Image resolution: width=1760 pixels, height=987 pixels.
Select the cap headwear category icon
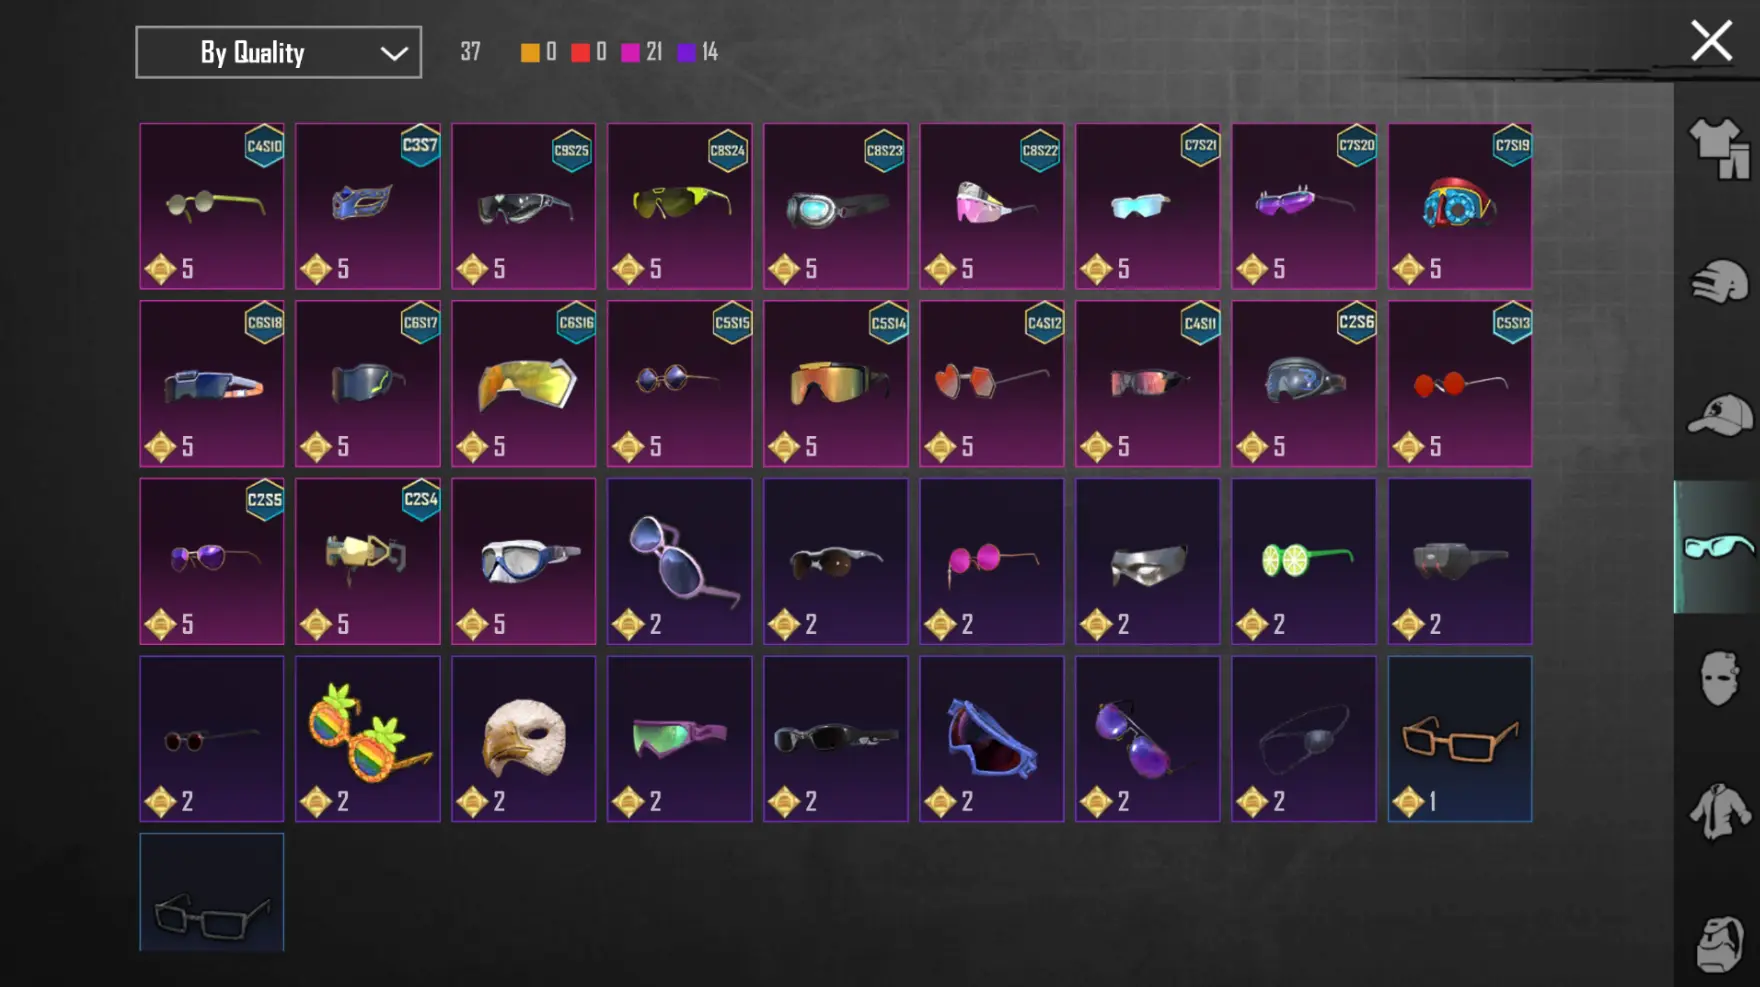point(1719,414)
